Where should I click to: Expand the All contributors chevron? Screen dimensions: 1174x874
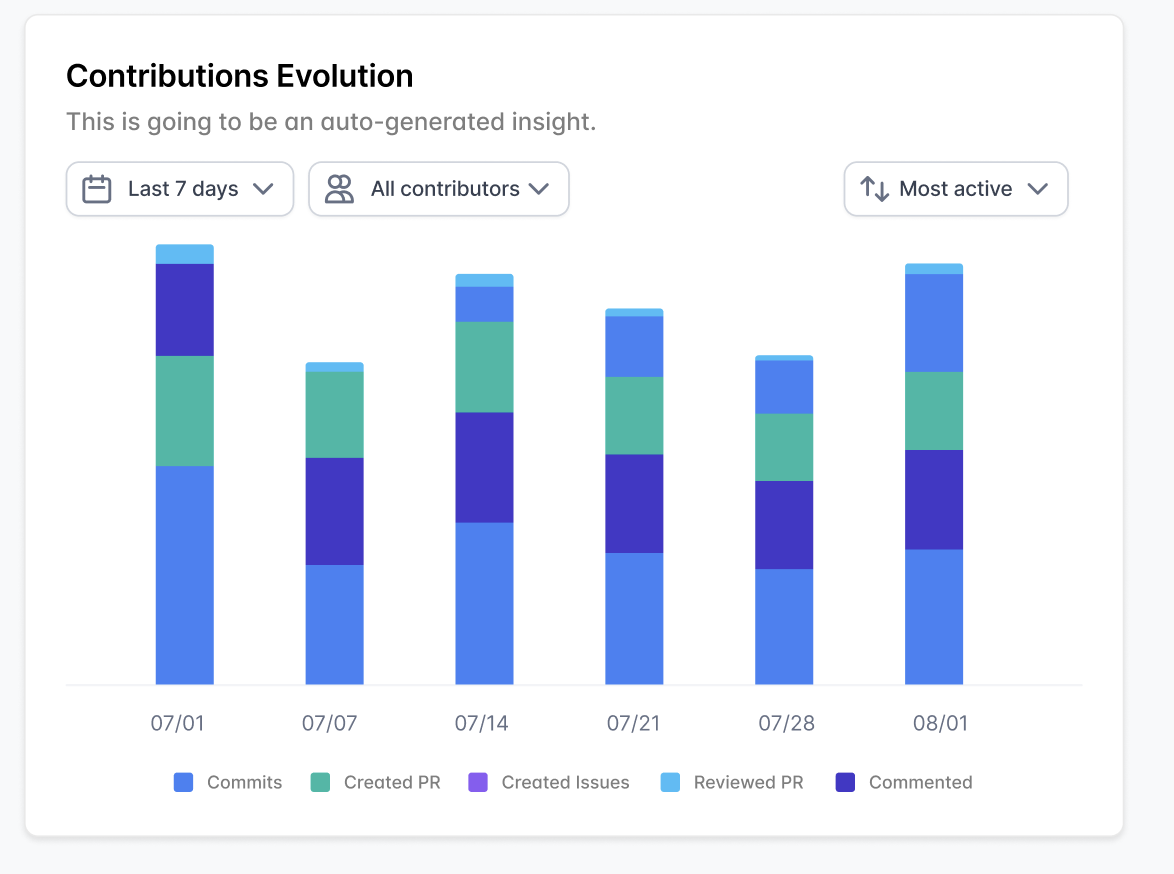tap(539, 189)
